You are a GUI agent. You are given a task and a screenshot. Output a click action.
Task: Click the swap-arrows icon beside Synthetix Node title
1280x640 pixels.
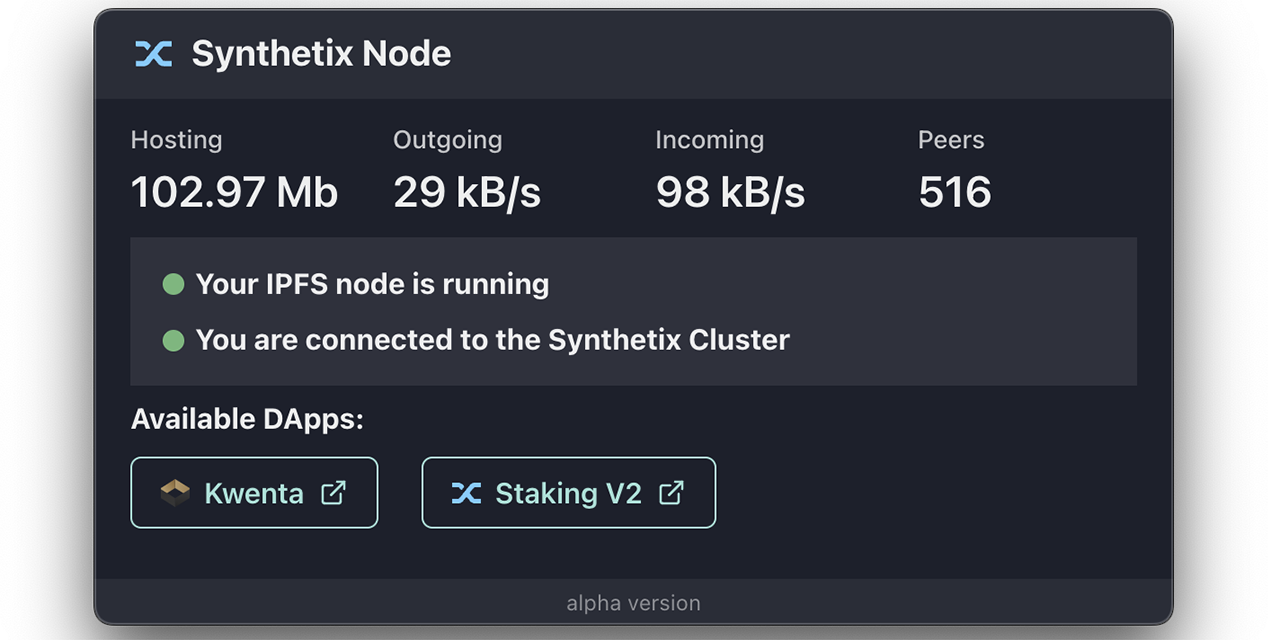point(152,54)
